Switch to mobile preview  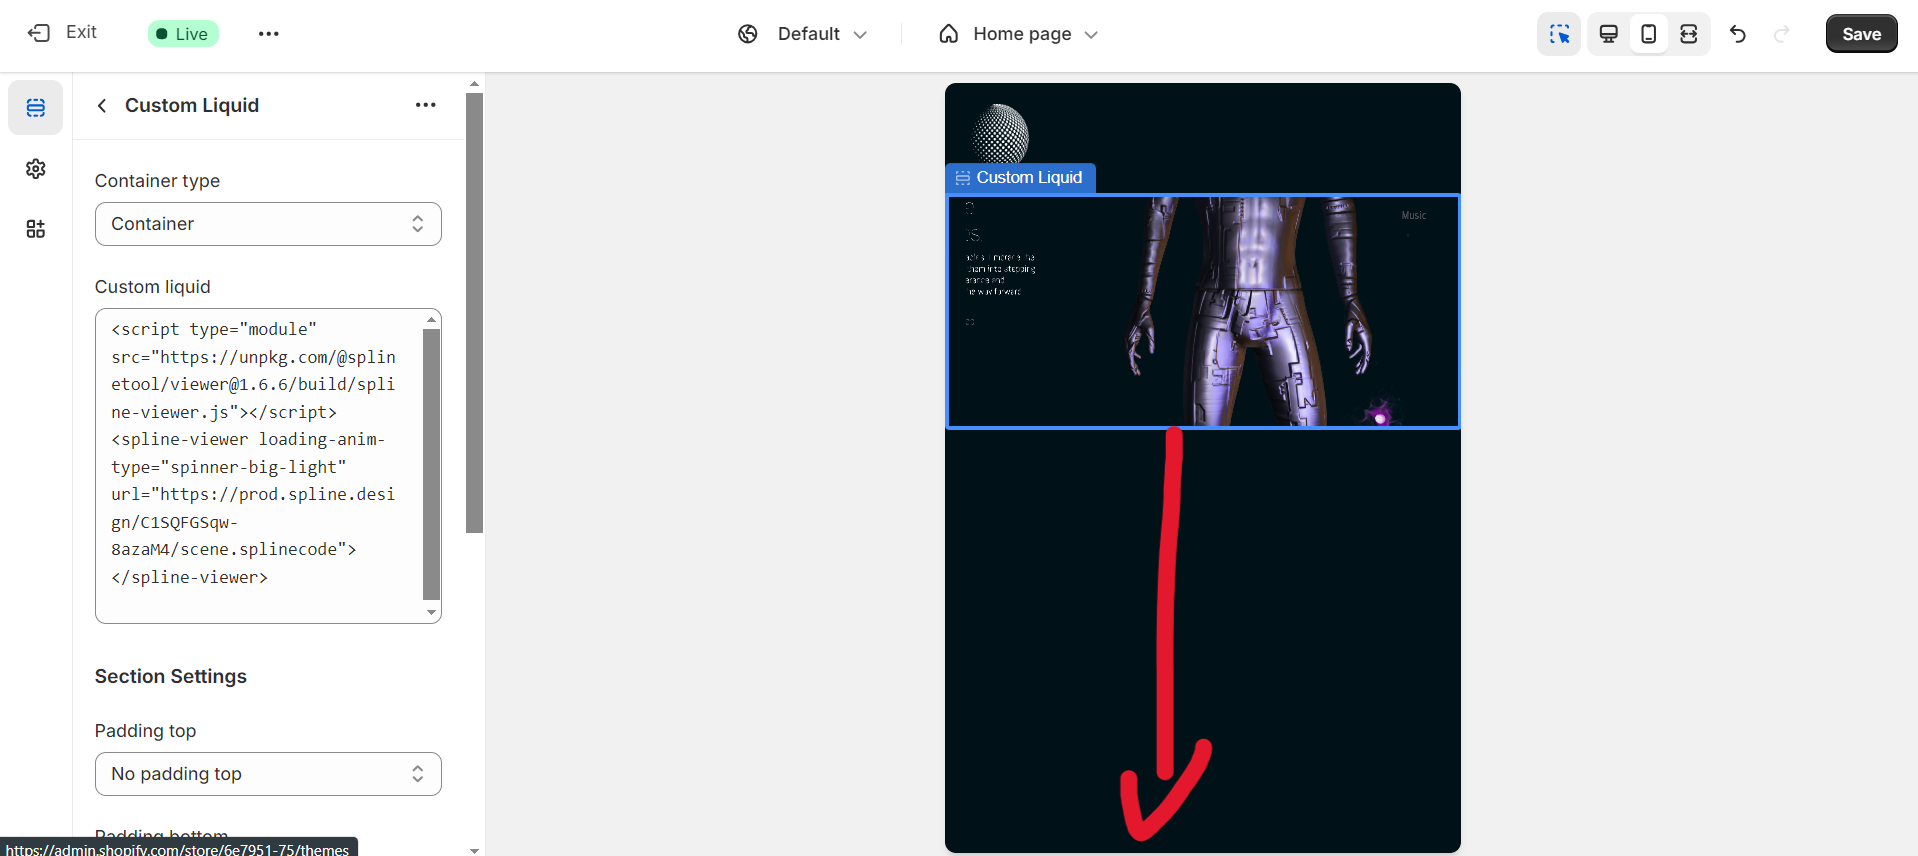point(1649,34)
